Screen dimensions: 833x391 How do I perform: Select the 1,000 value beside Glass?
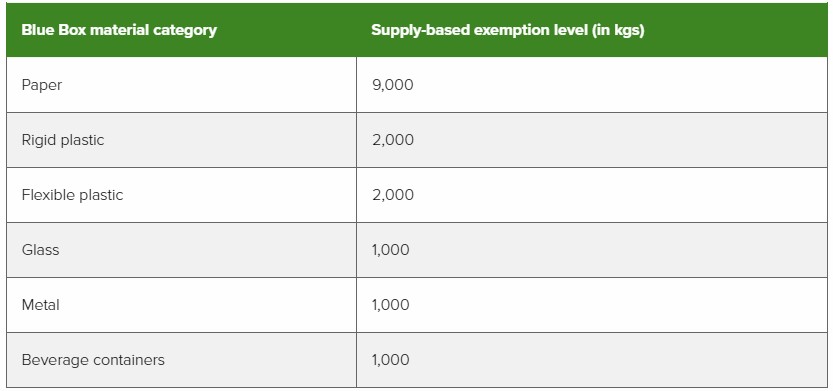tap(390, 250)
